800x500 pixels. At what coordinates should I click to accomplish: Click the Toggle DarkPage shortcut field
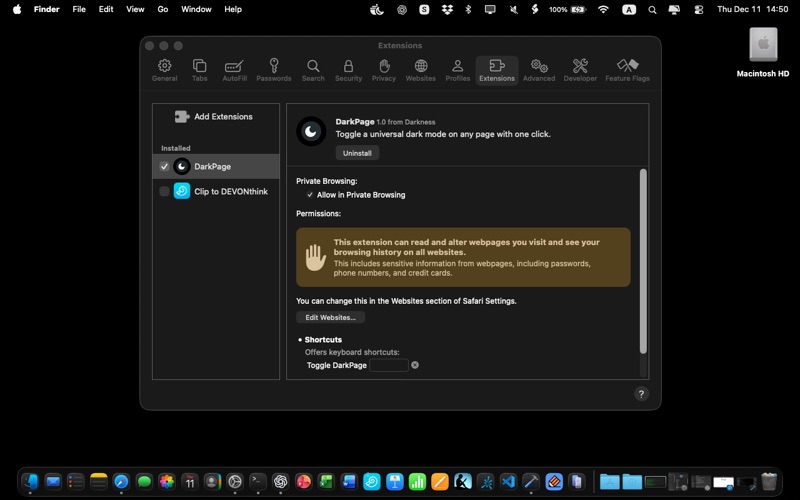tap(389, 365)
